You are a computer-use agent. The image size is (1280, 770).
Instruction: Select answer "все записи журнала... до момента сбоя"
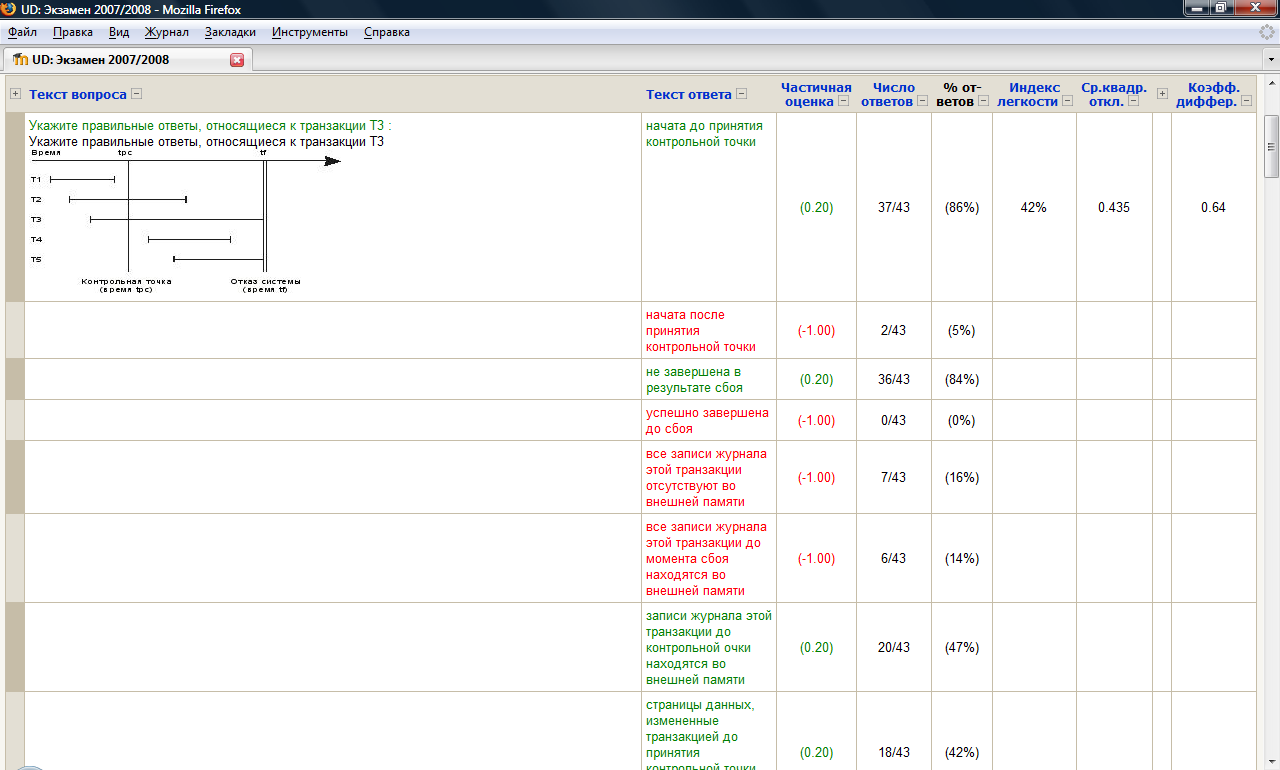[706, 559]
